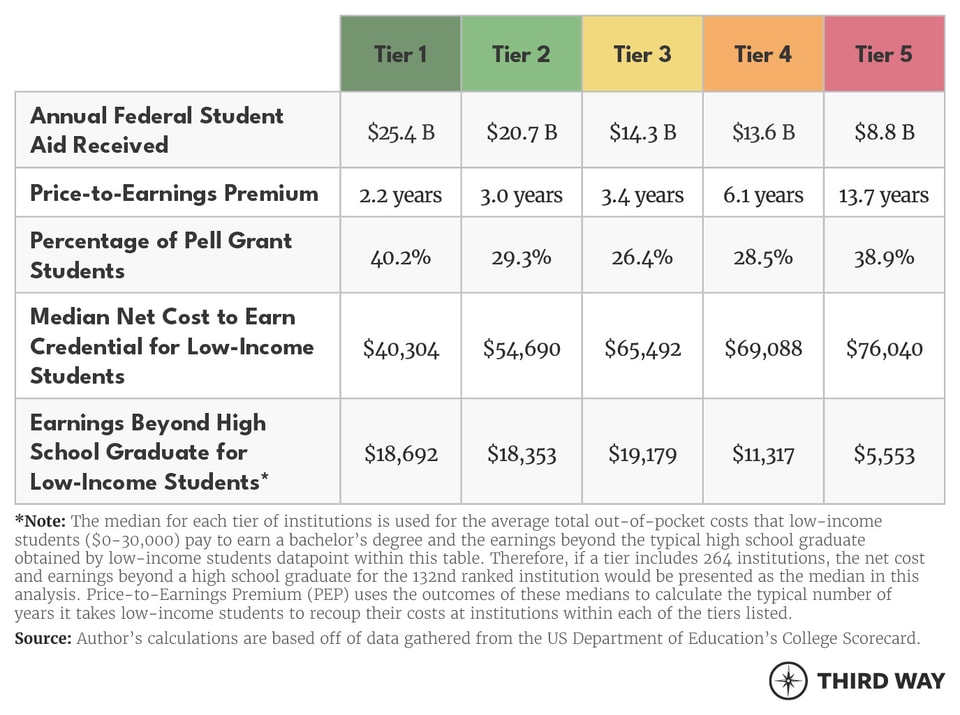The height and width of the screenshot is (715, 960).
Task: Select the orange Tier 4 header cell
Action: click(x=763, y=54)
